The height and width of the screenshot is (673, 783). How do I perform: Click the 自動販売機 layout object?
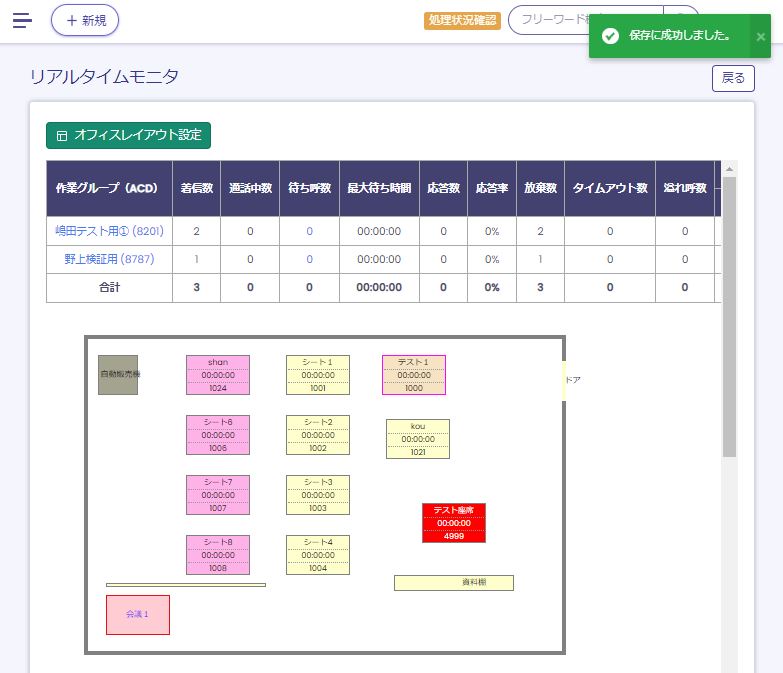coord(118,375)
